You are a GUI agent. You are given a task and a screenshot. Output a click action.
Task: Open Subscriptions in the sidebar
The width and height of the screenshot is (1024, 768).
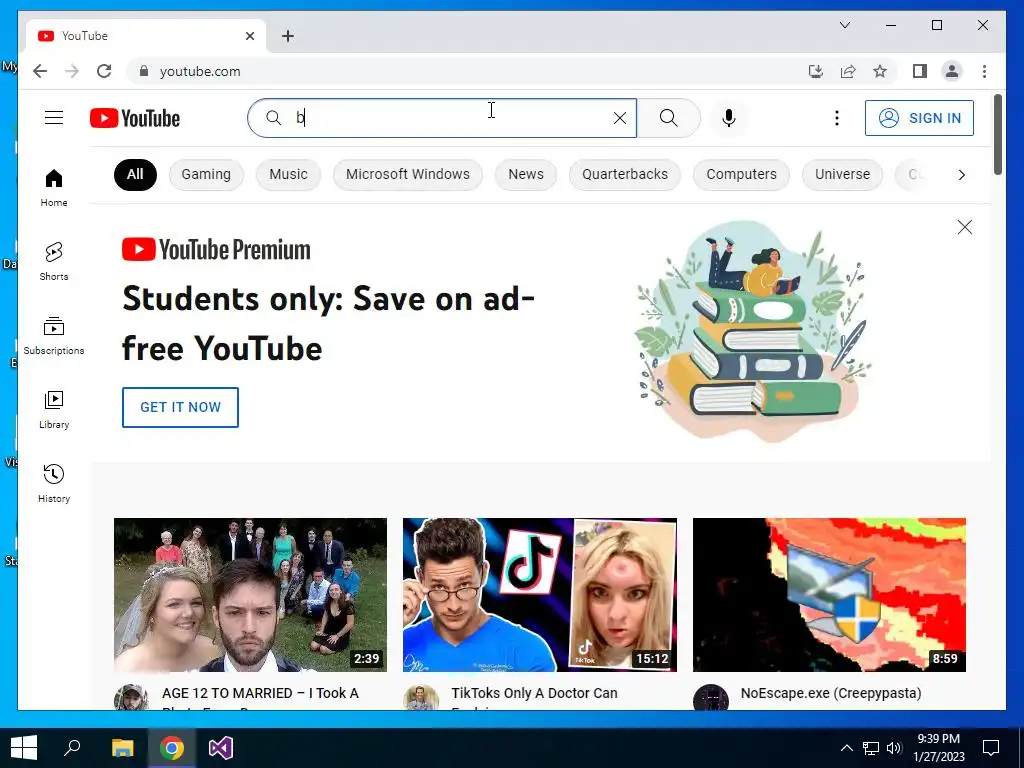click(54, 336)
